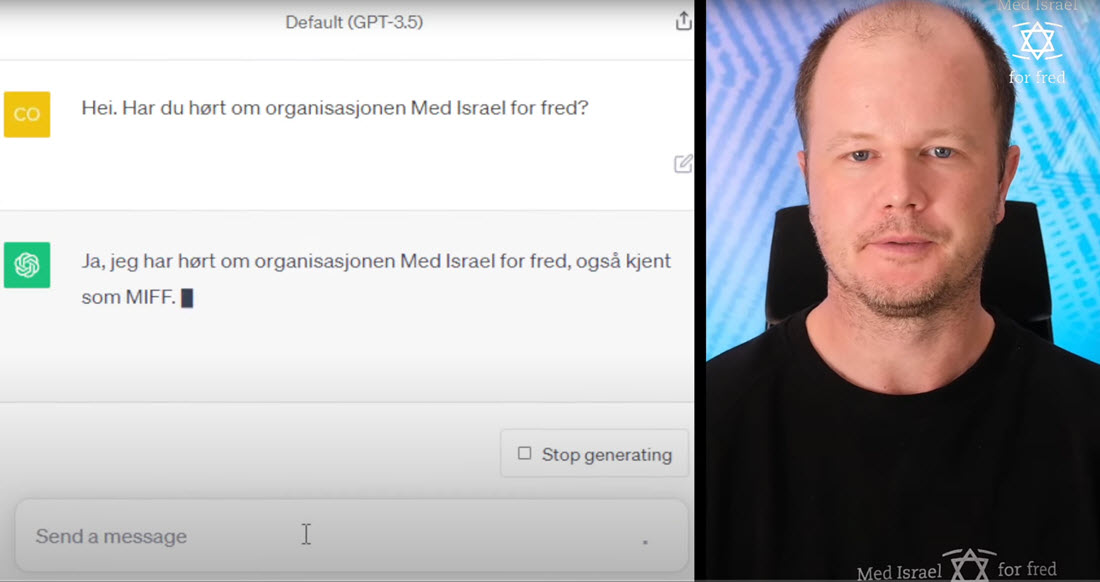The height and width of the screenshot is (582, 1100).
Task: Click the reply line starting with Ja, jeg har
Action: coord(376,261)
